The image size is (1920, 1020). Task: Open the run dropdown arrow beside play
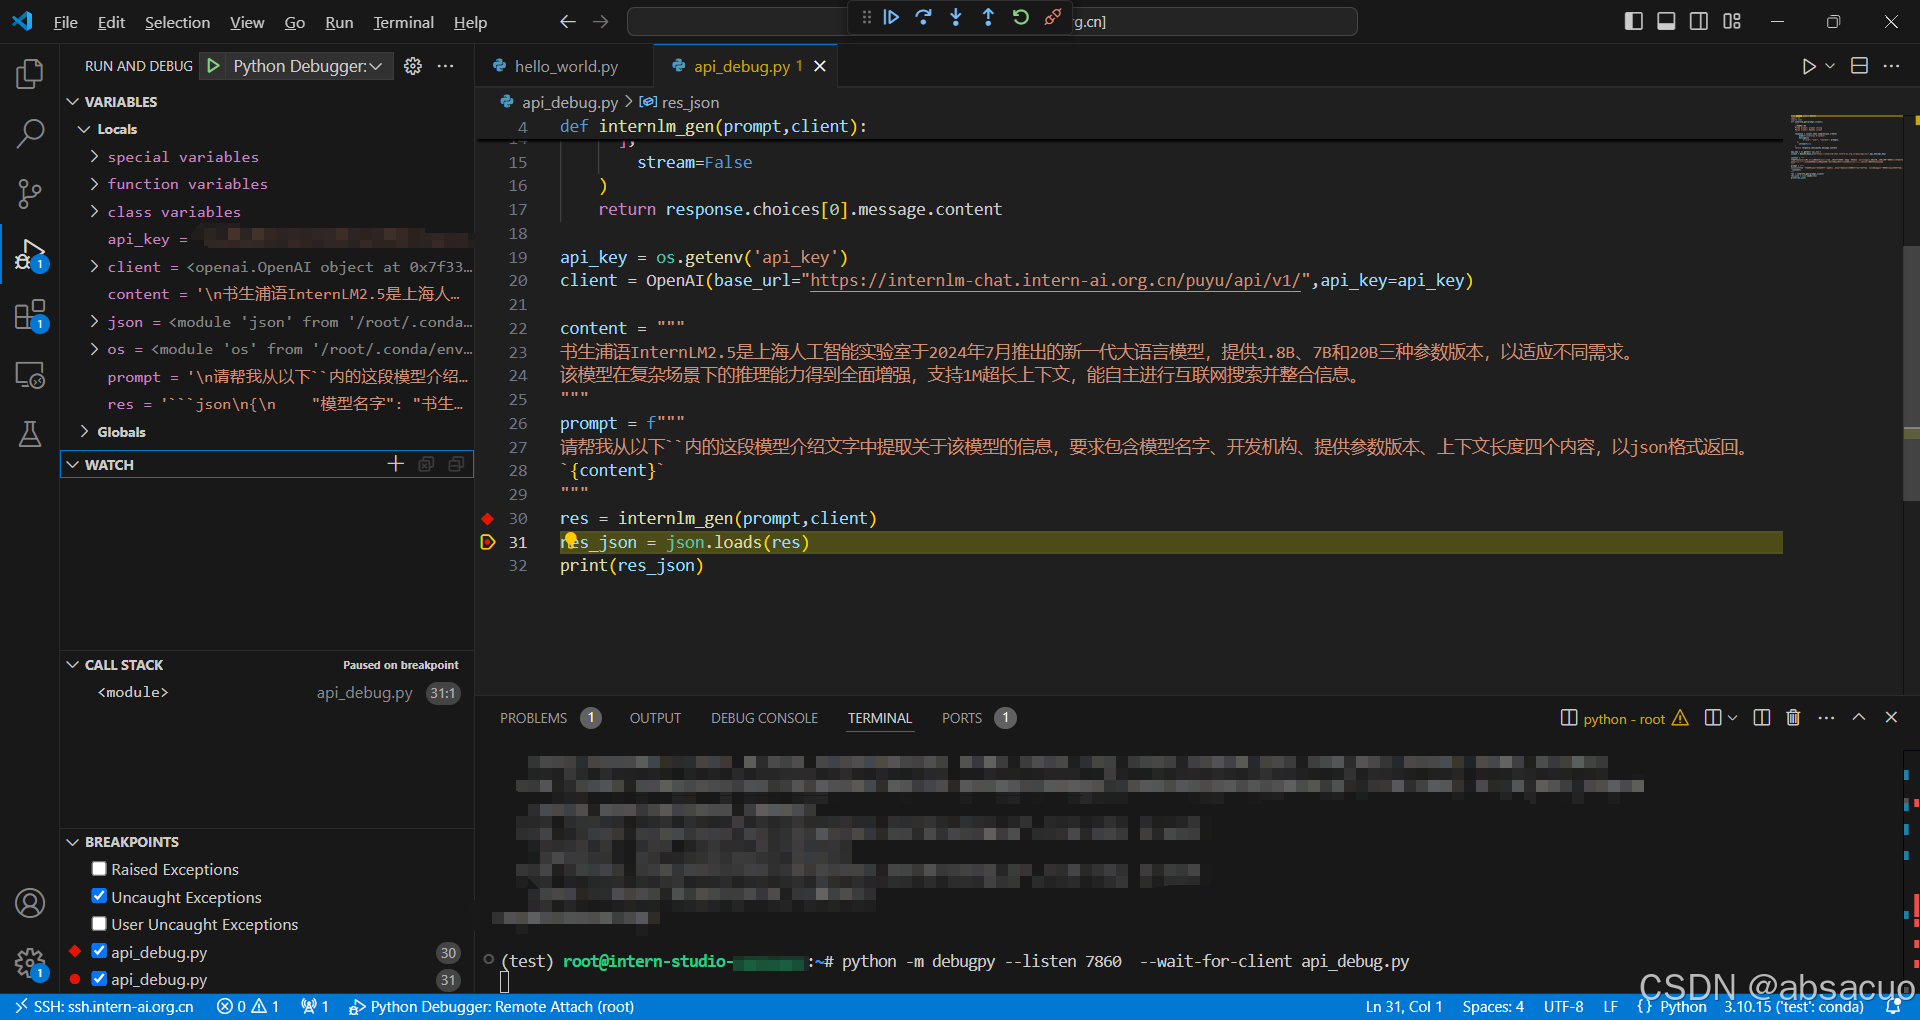click(x=1830, y=66)
